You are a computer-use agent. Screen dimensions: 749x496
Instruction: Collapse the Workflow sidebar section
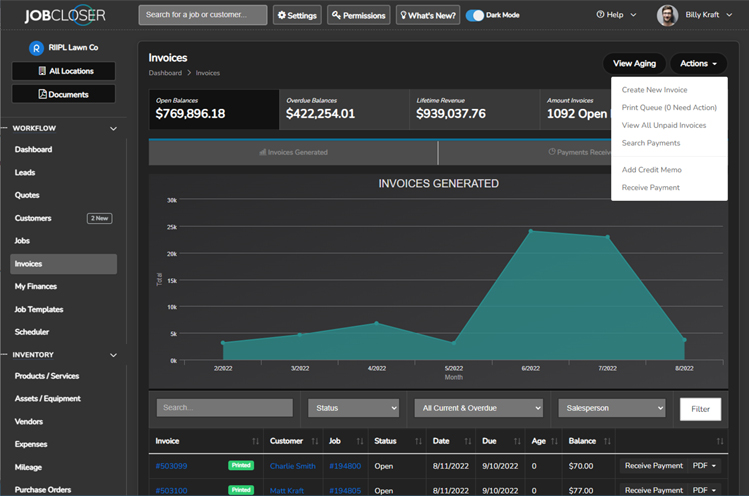coord(113,128)
